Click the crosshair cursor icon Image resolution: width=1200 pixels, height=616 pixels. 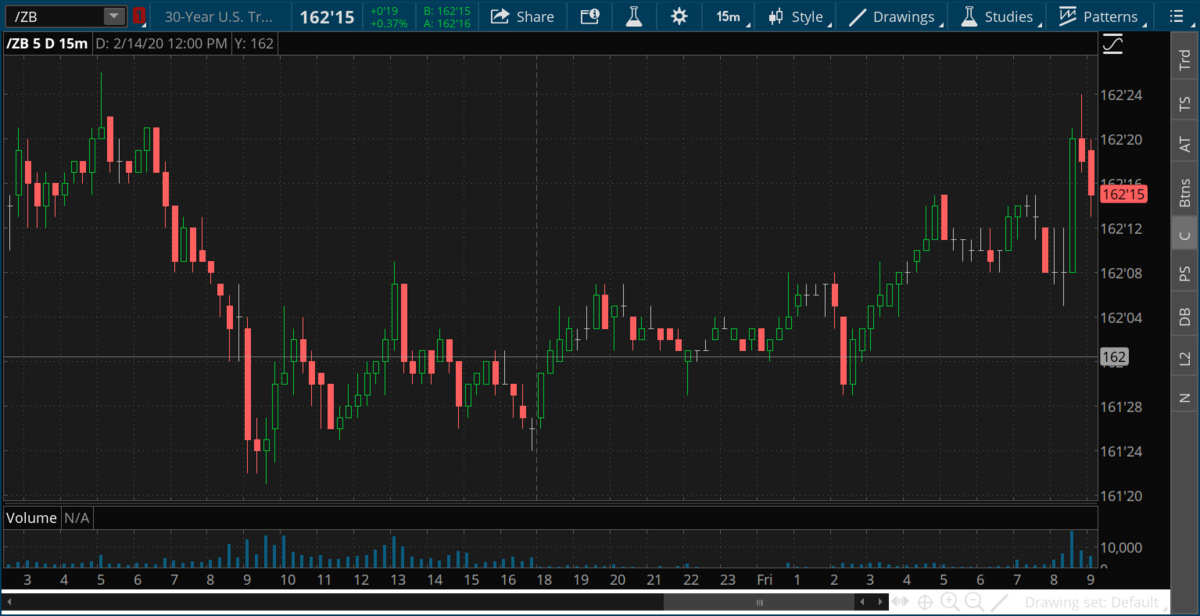925,602
